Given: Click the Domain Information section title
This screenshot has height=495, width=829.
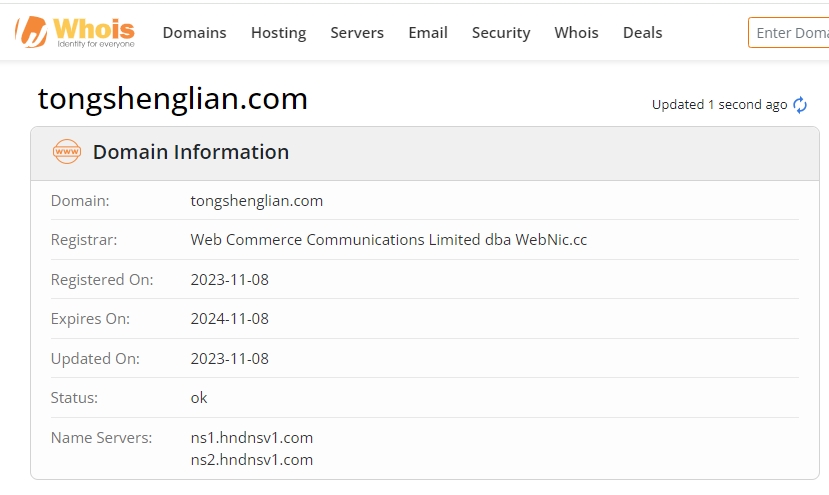Looking at the screenshot, I should click(x=191, y=152).
